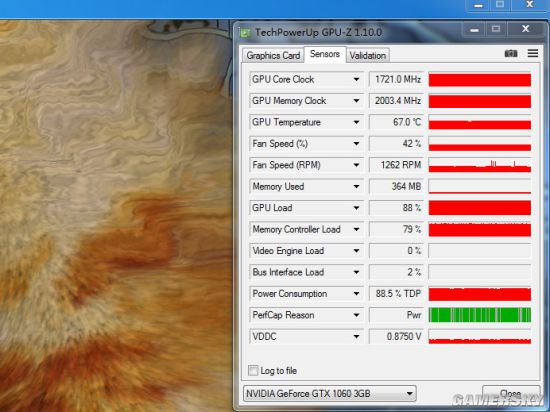The width and height of the screenshot is (550, 412).
Task: Expand the Fan Speed (%) dropdown
Action: [356, 144]
